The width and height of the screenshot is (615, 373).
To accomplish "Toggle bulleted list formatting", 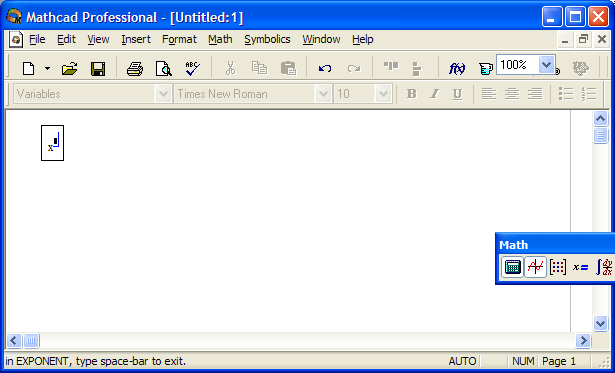I will (566, 94).
